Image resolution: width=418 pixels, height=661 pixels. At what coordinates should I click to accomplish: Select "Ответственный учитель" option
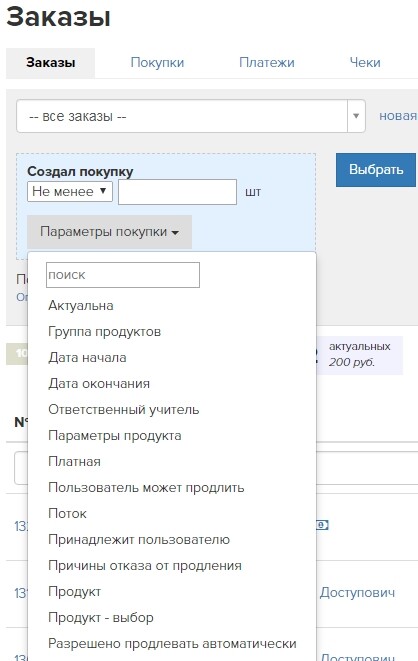point(123,409)
